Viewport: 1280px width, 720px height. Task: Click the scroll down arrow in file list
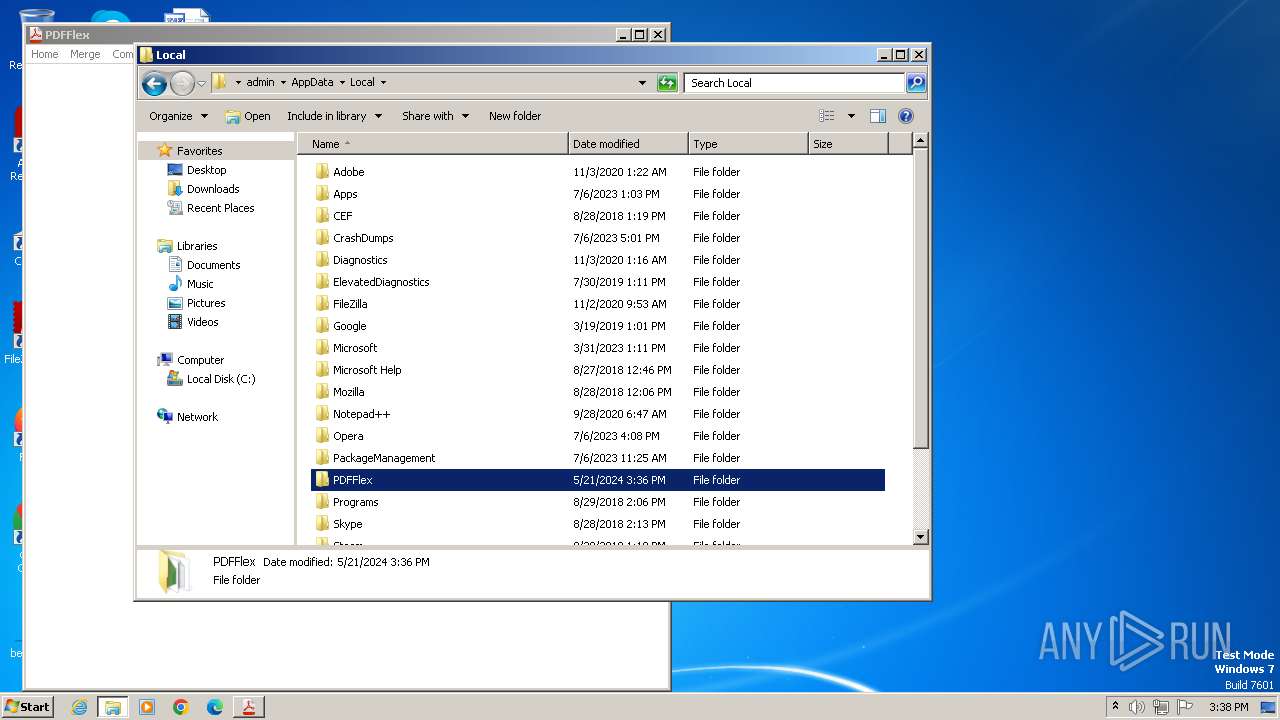921,537
